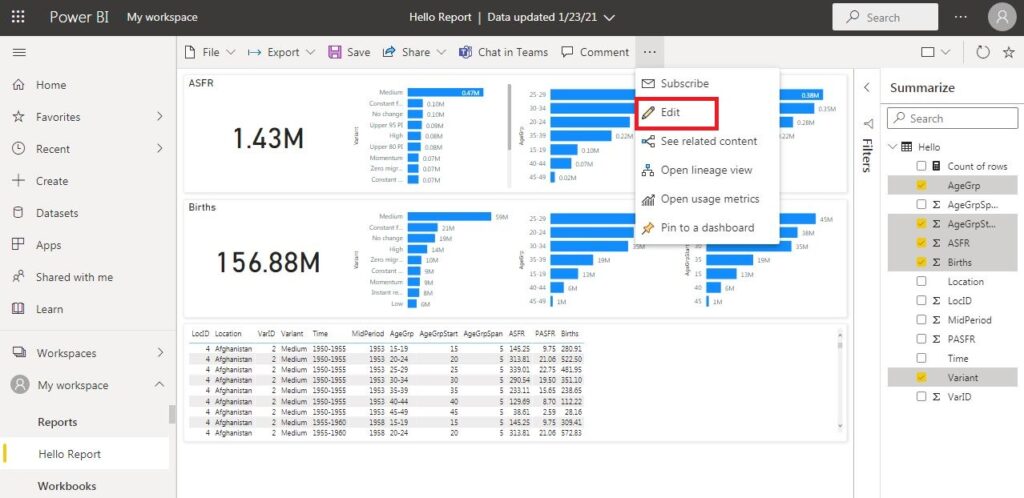Open the app launcher grid icon

tap(18, 18)
